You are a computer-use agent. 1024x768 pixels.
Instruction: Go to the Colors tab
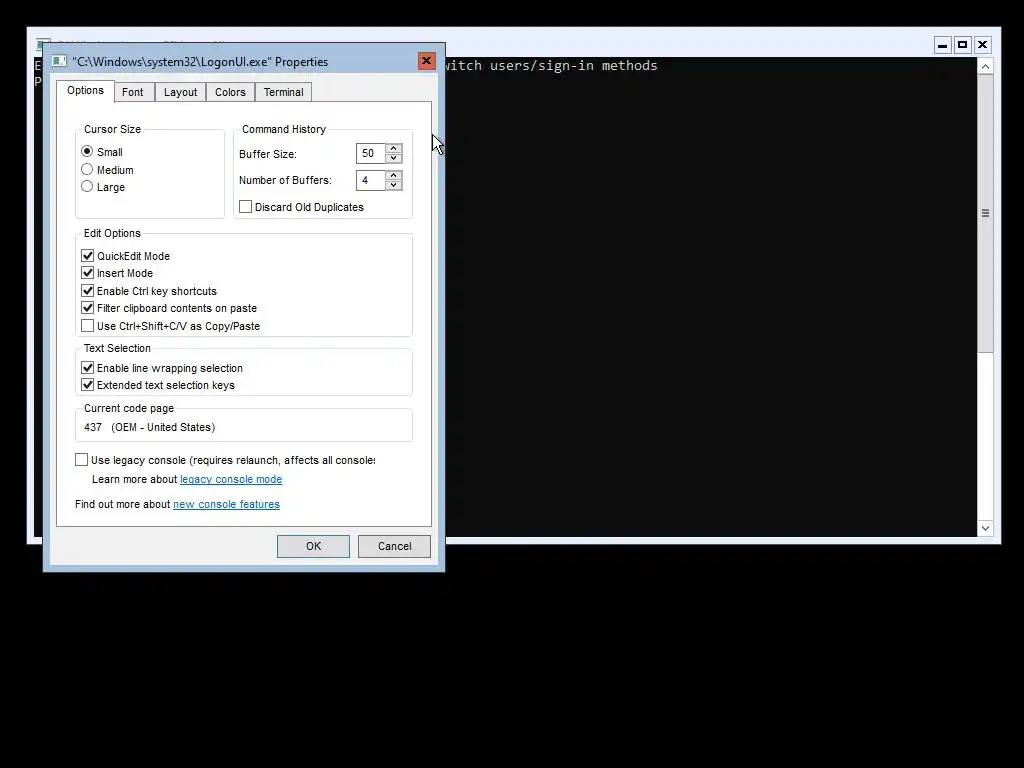pos(231,92)
